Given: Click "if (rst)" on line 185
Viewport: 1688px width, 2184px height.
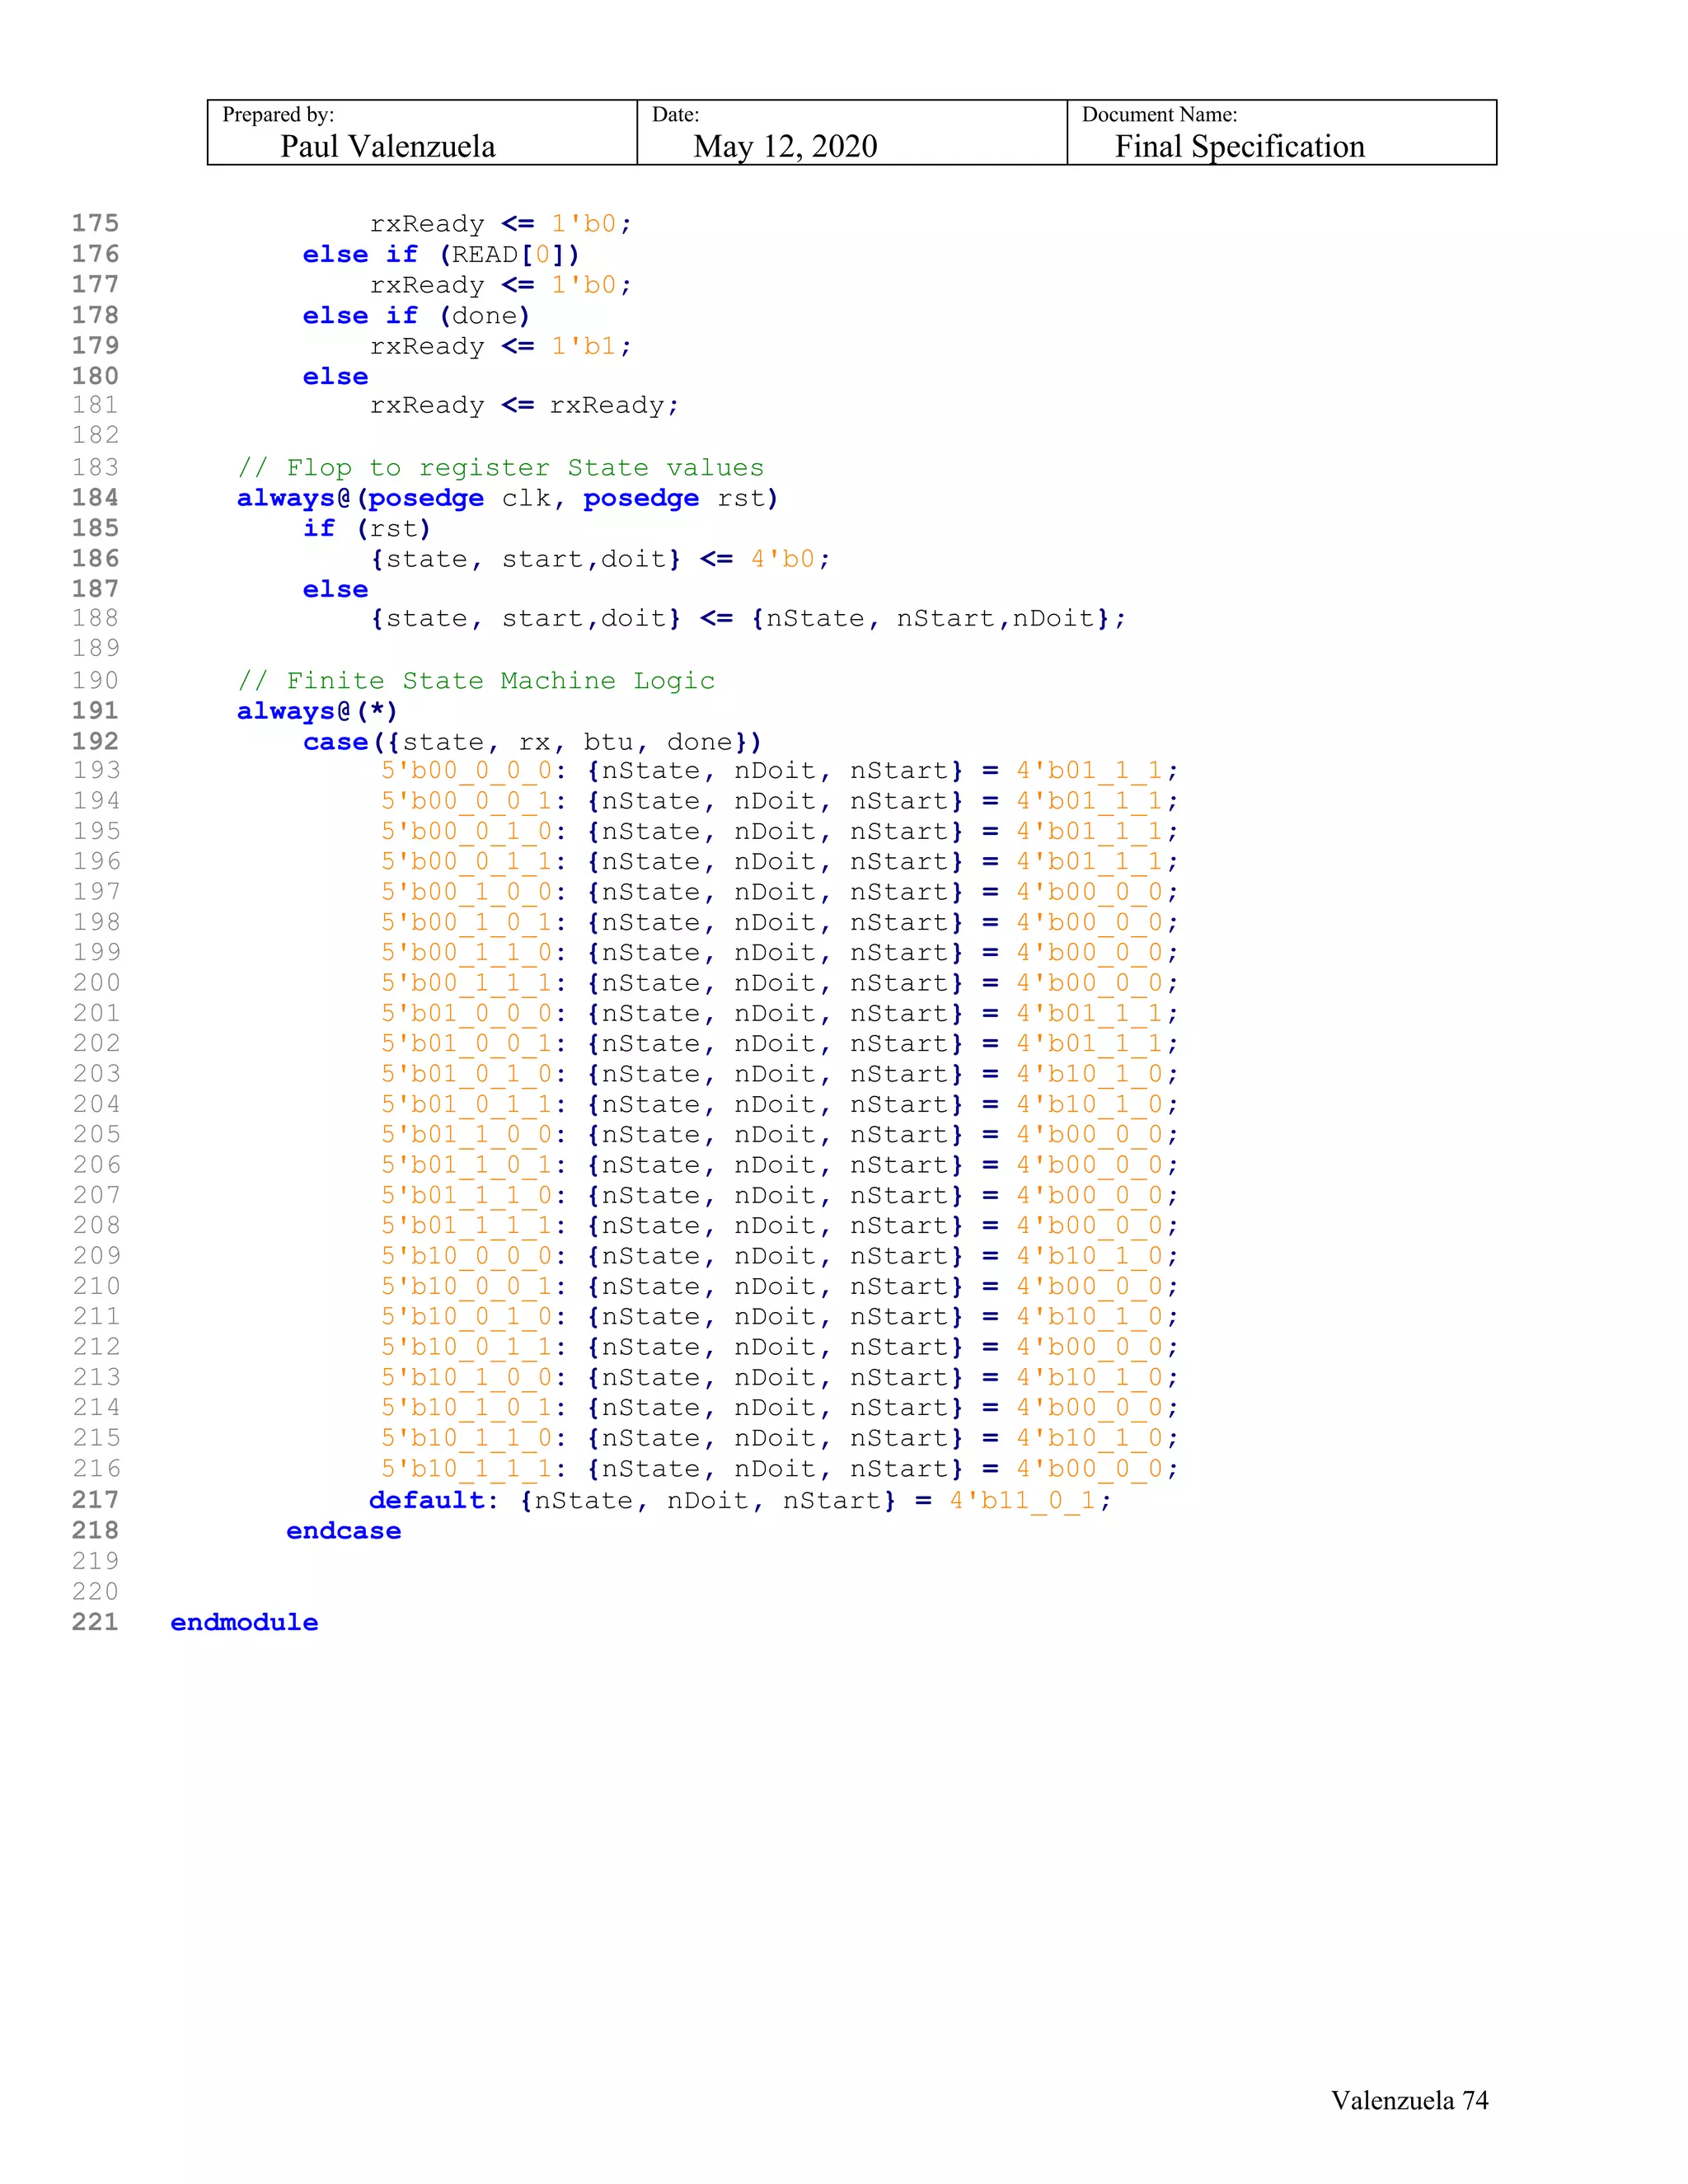Looking at the screenshot, I should click(366, 528).
